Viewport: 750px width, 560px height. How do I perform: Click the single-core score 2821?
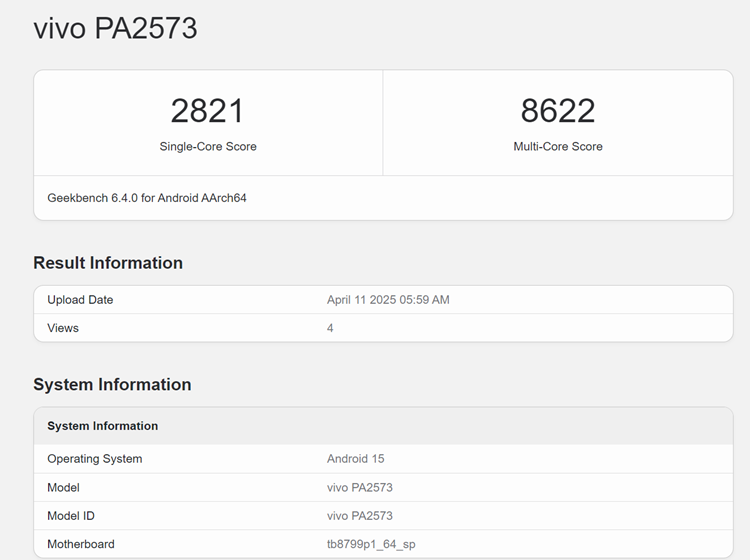pyautogui.click(x=208, y=111)
